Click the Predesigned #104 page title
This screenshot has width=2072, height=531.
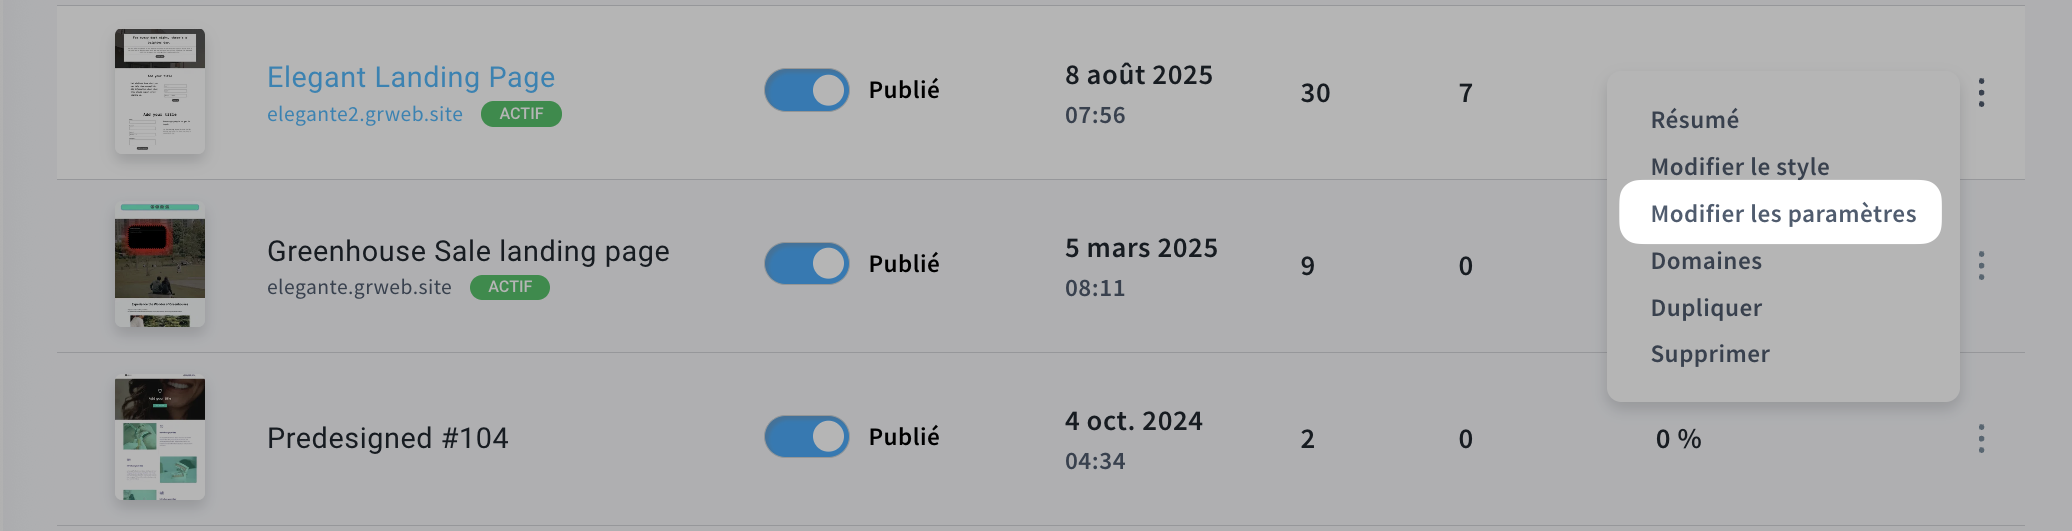[387, 438]
